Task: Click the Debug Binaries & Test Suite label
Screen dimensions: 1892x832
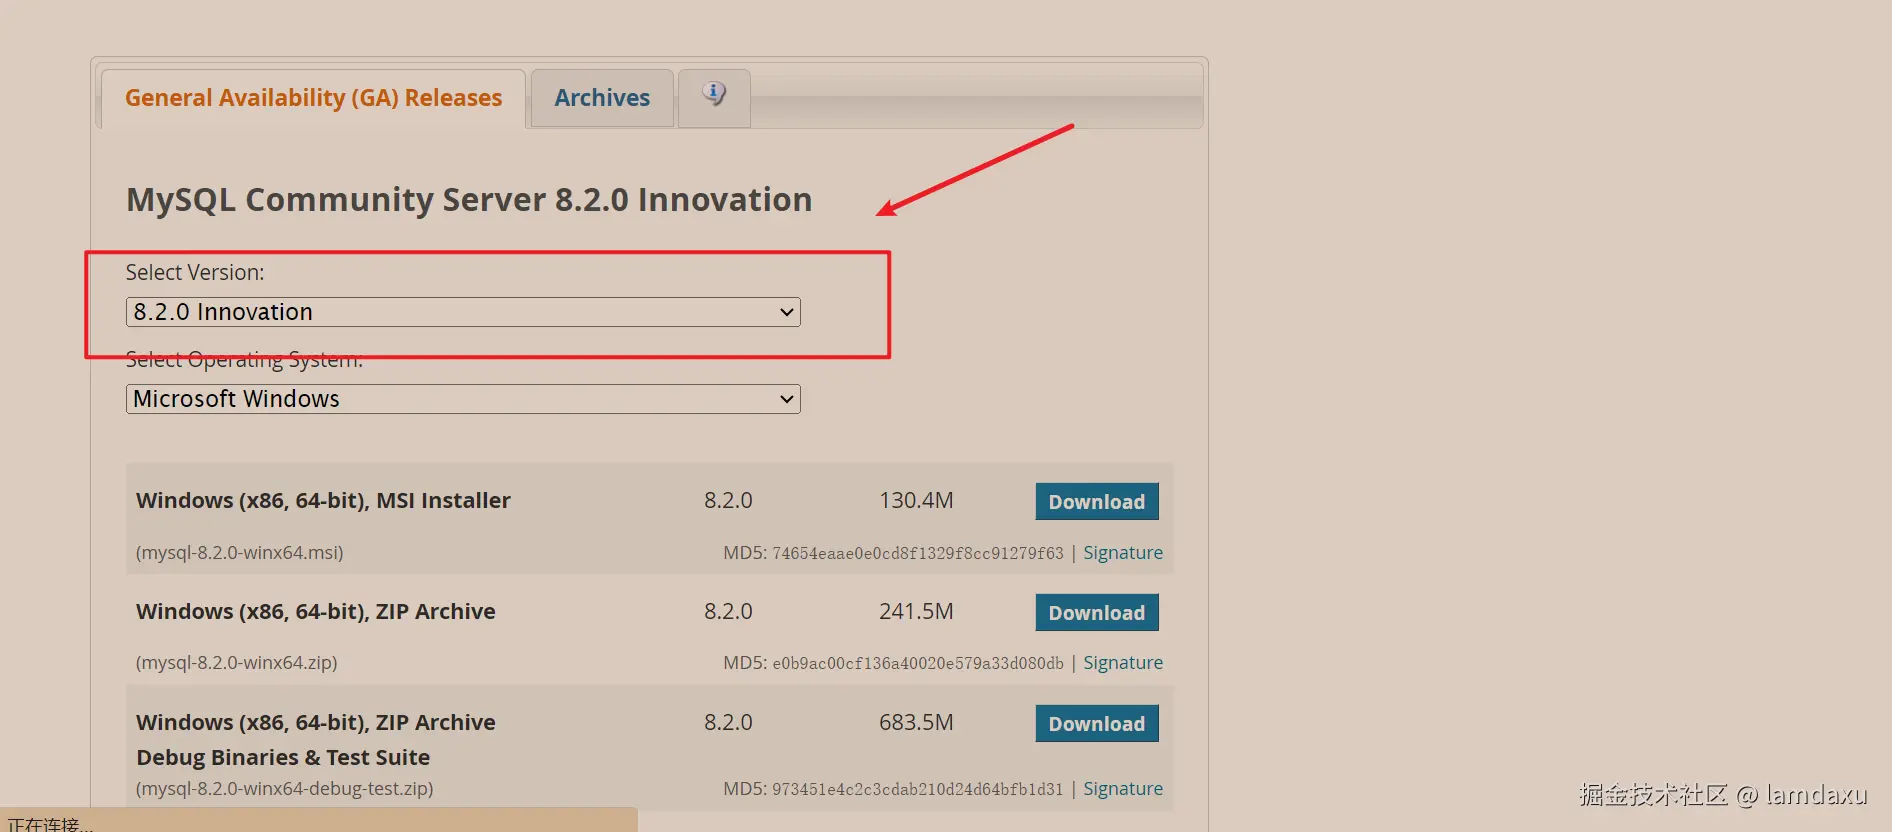Action: (x=283, y=757)
